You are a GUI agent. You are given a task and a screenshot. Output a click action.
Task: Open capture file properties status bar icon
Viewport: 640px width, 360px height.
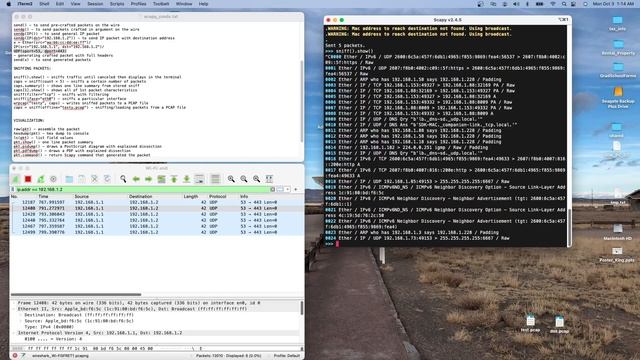click(x=23, y=356)
